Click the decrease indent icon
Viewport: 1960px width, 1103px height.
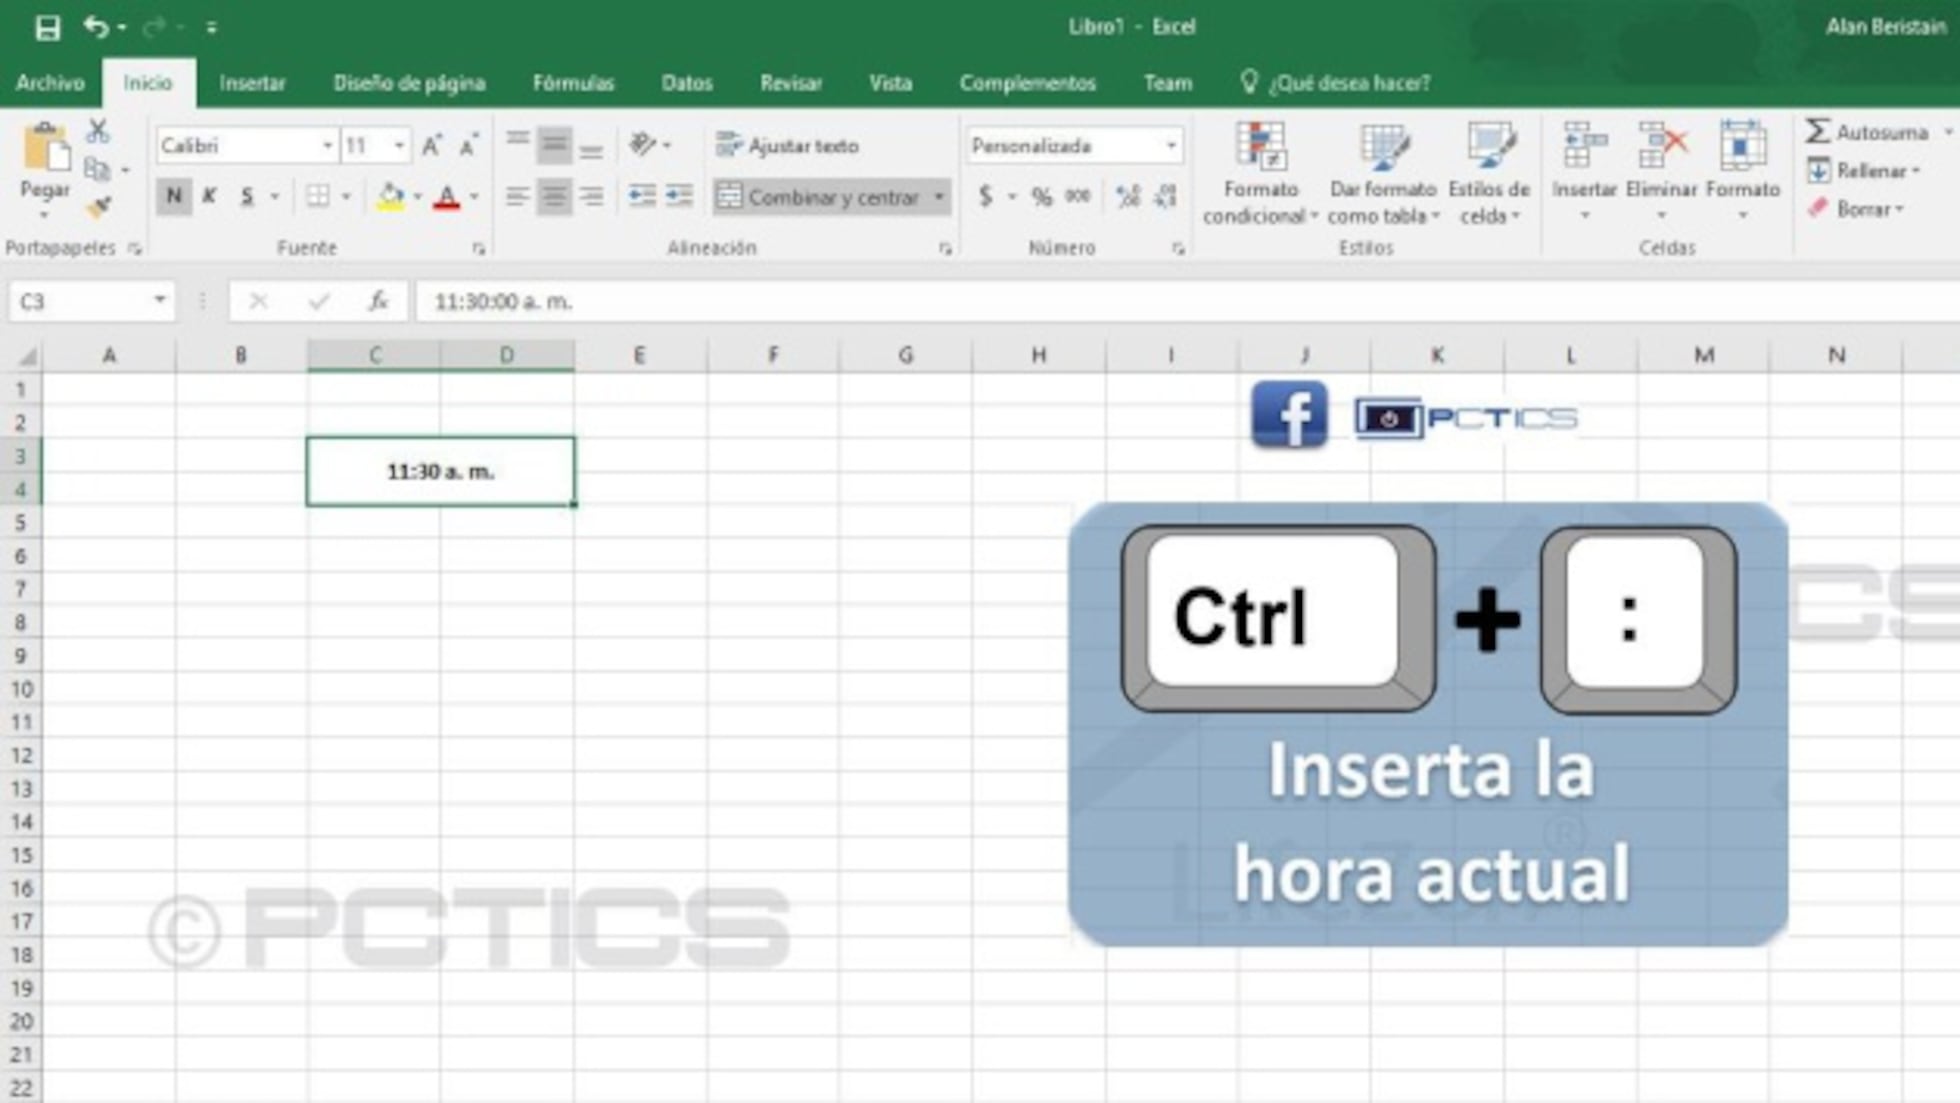click(641, 196)
